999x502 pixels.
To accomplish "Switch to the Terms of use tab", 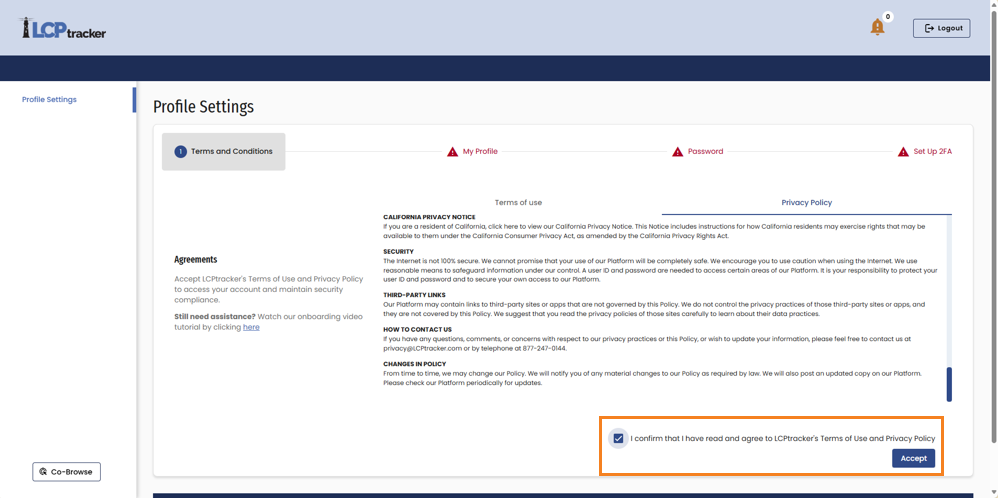I will 518,203.
